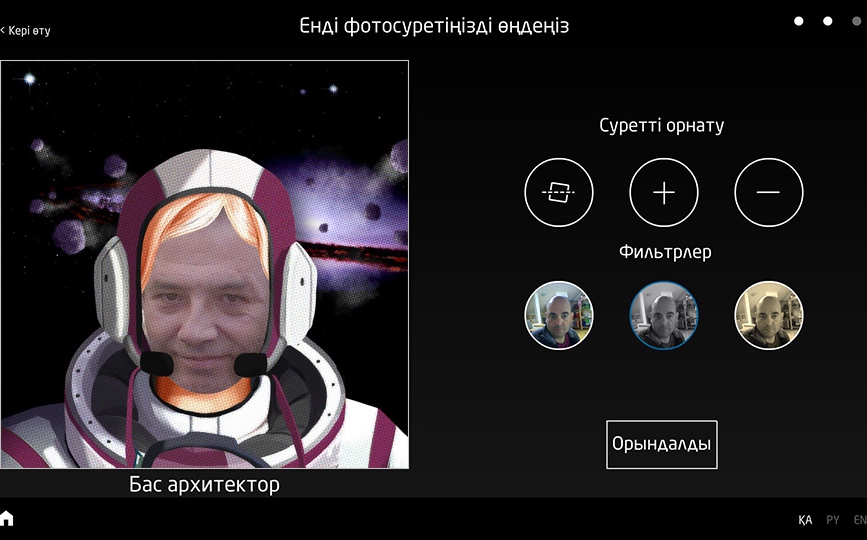867x540 pixels.
Task: Click the Бас архитектор caption
Action: pos(205,484)
